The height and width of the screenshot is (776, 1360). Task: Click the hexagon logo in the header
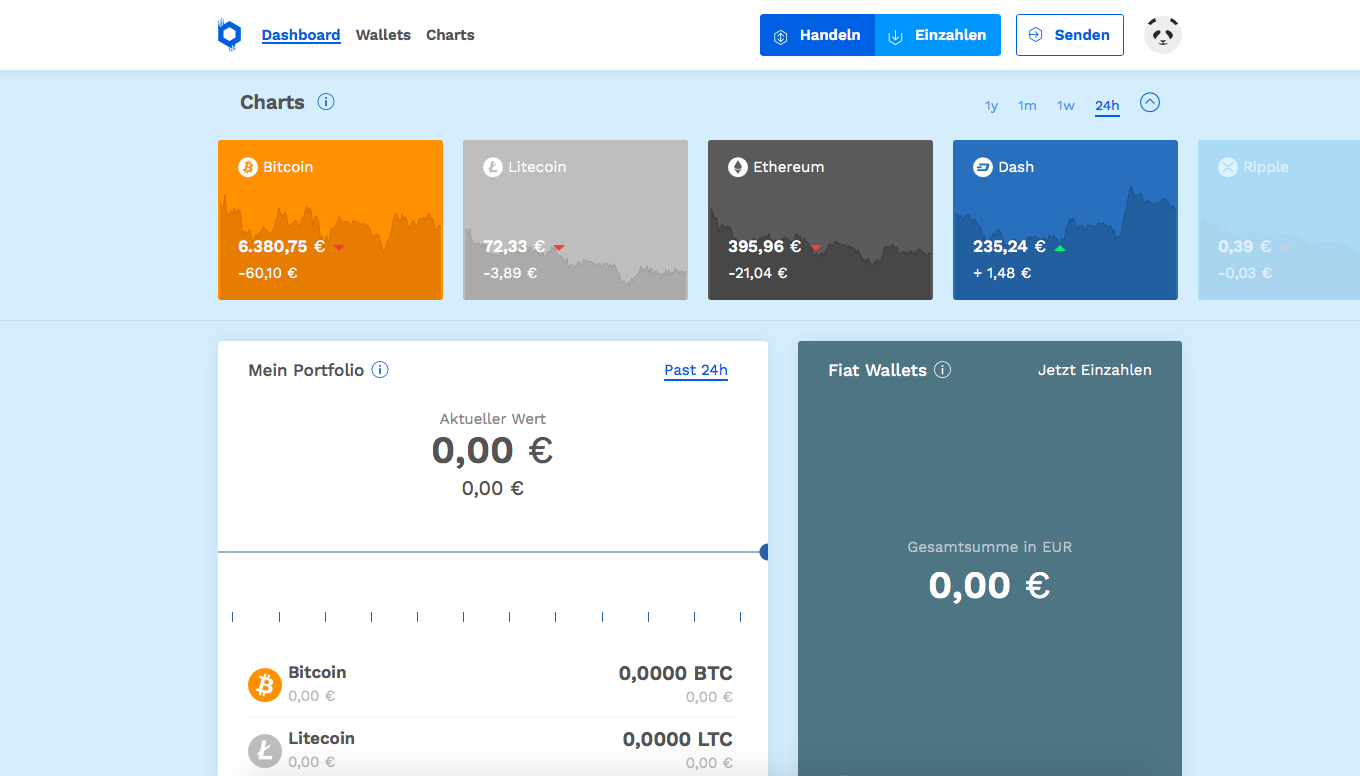[229, 35]
